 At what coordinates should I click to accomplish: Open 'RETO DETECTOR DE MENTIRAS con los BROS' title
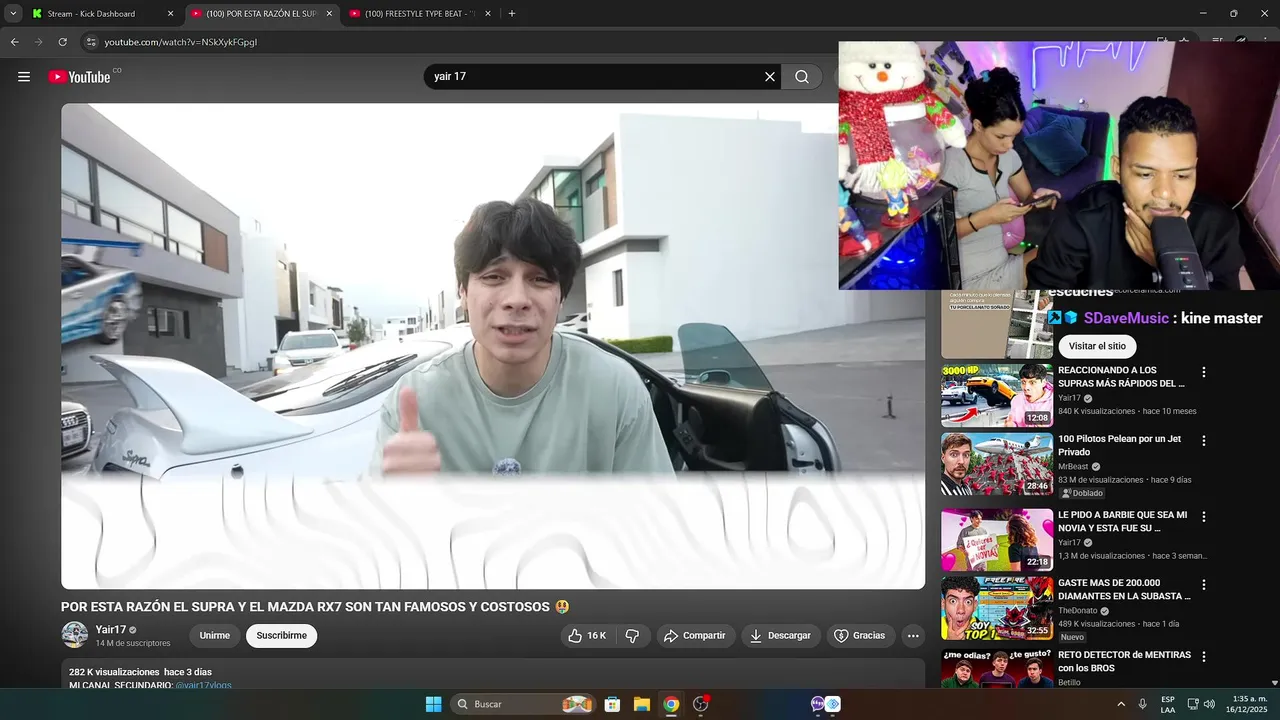click(x=1125, y=661)
